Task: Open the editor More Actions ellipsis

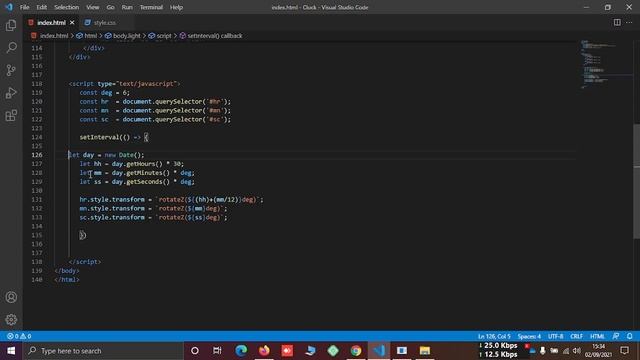Action: (x=629, y=22)
